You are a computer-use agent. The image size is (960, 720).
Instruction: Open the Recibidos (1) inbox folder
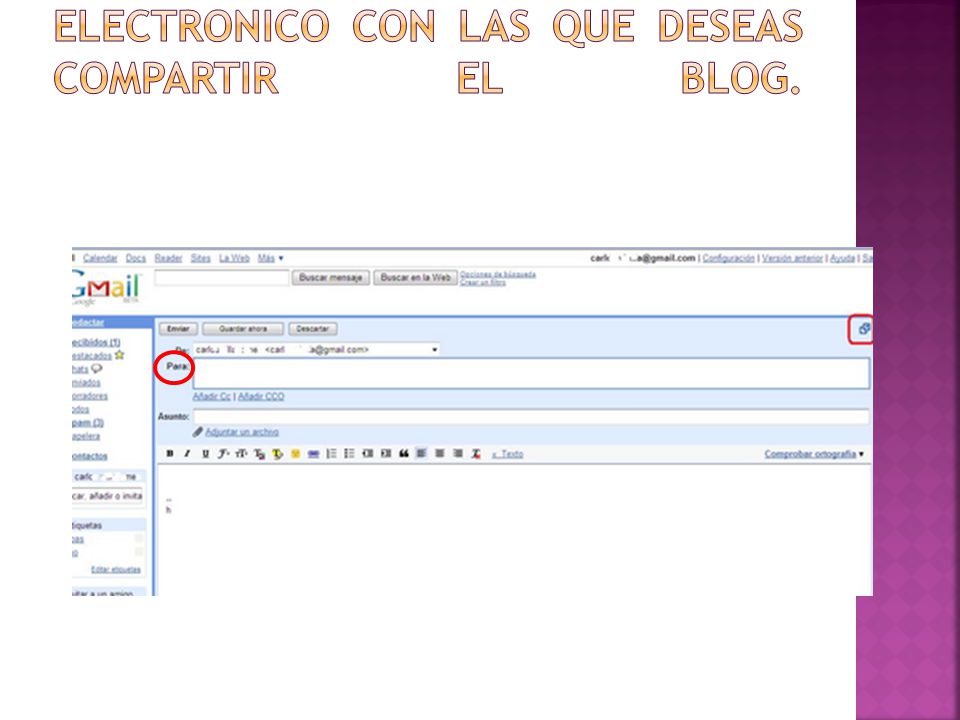(x=96, y=342)
